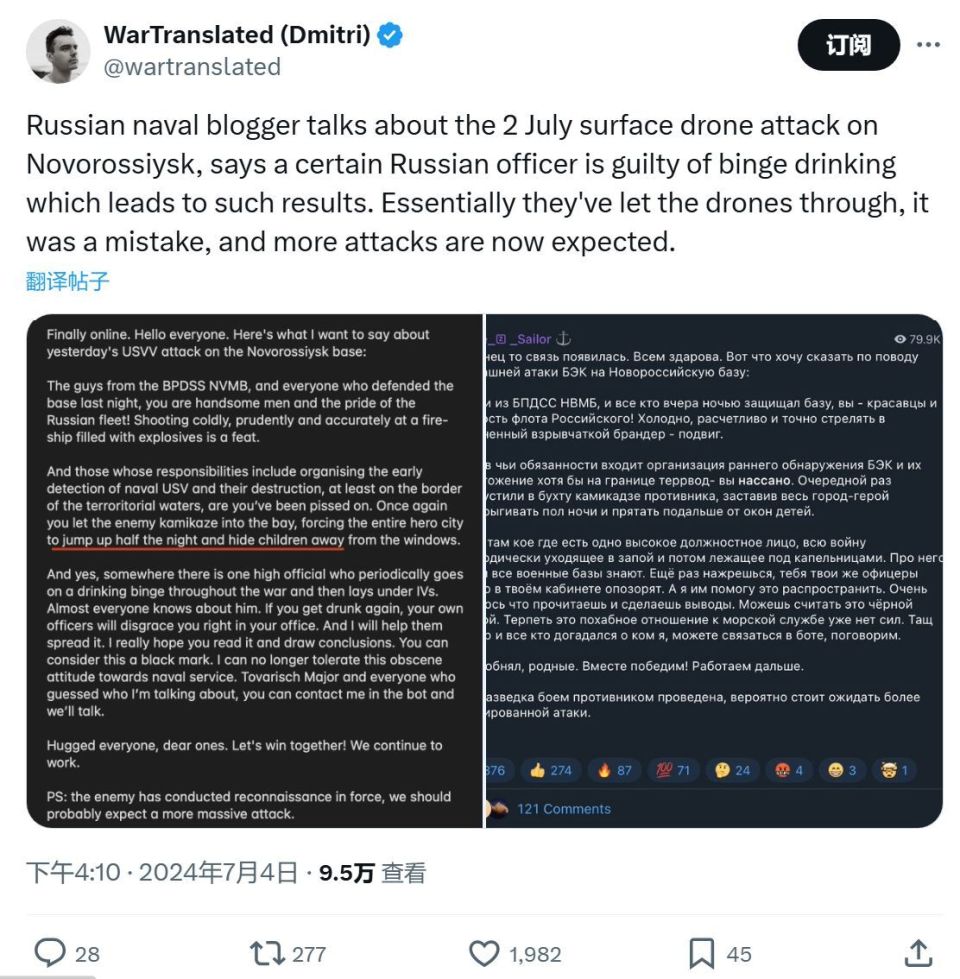This screenshot has height=979, width=960.
Task: Open the 121 Comments link
Action: pyautogui.click(x=563, y=809)
